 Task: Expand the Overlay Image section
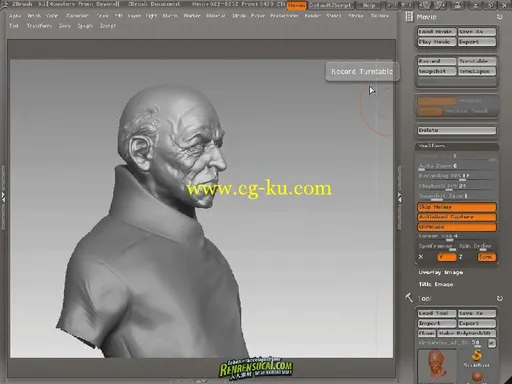click(441, 273)
